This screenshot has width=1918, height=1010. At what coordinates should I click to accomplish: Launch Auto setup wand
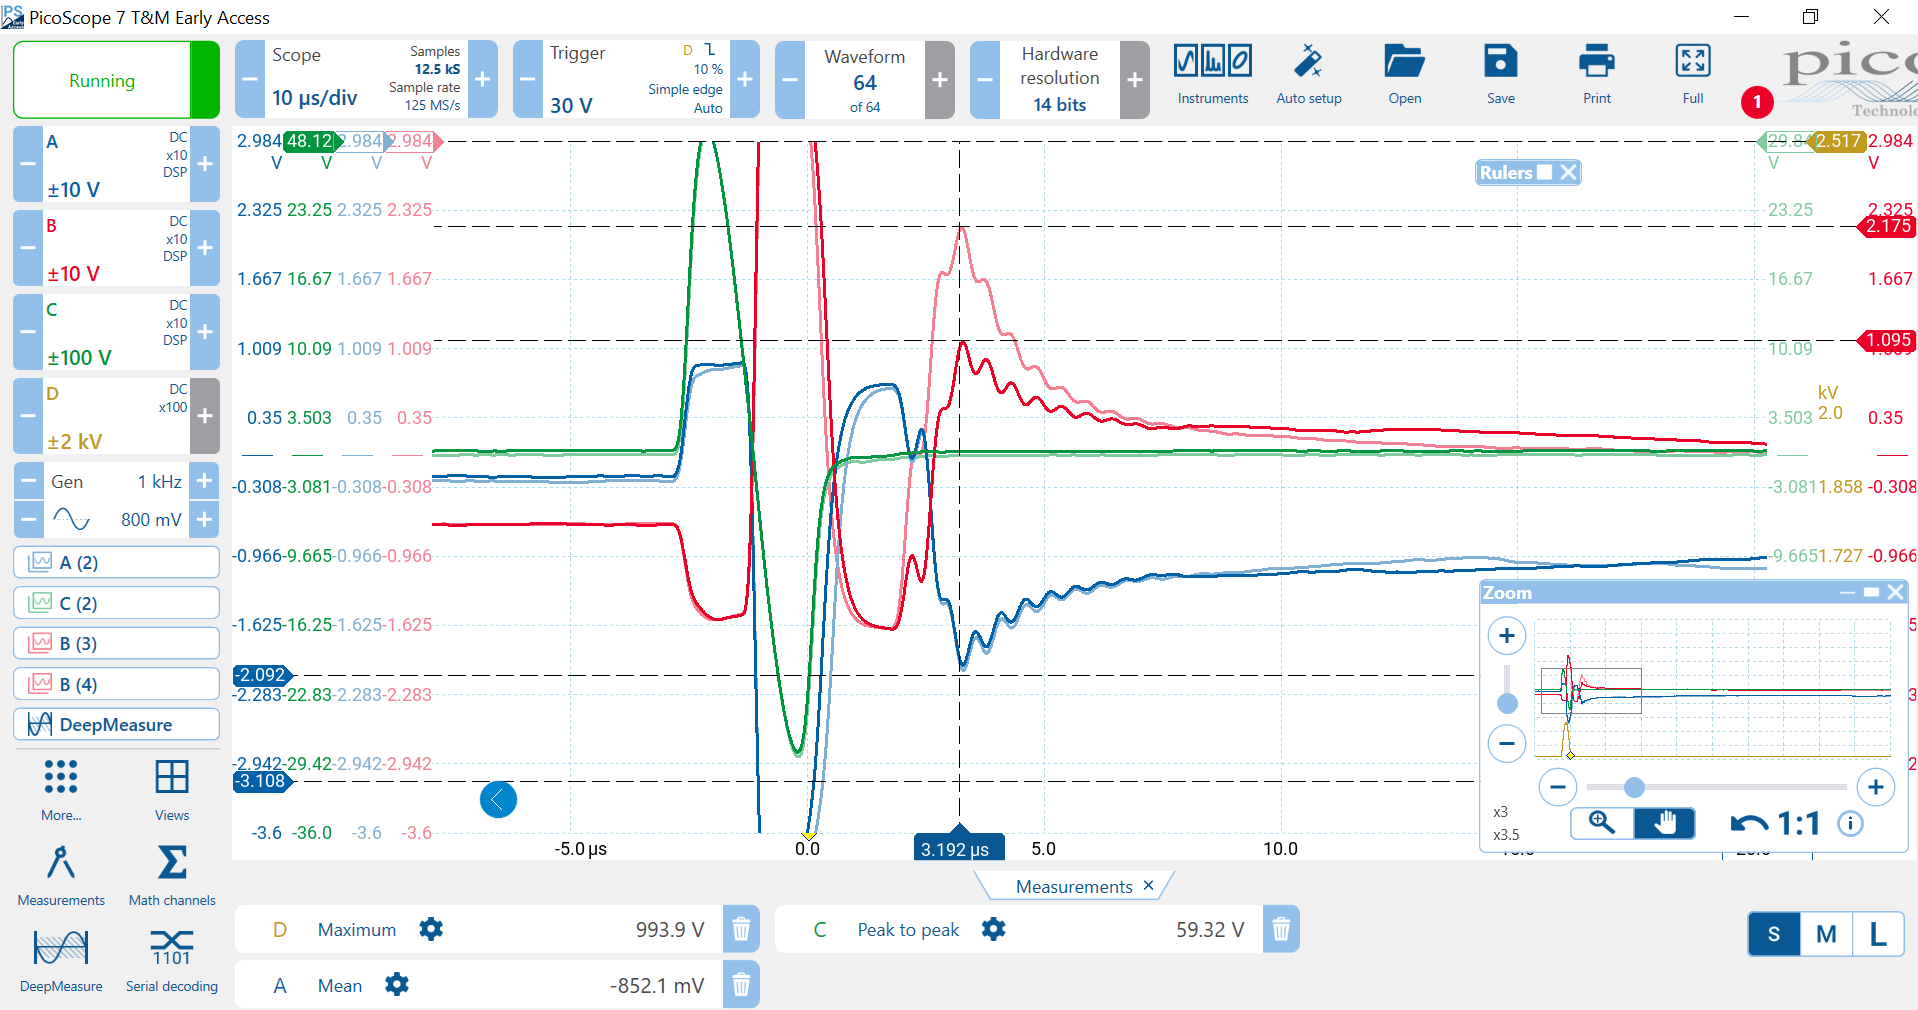point(1308,75)
